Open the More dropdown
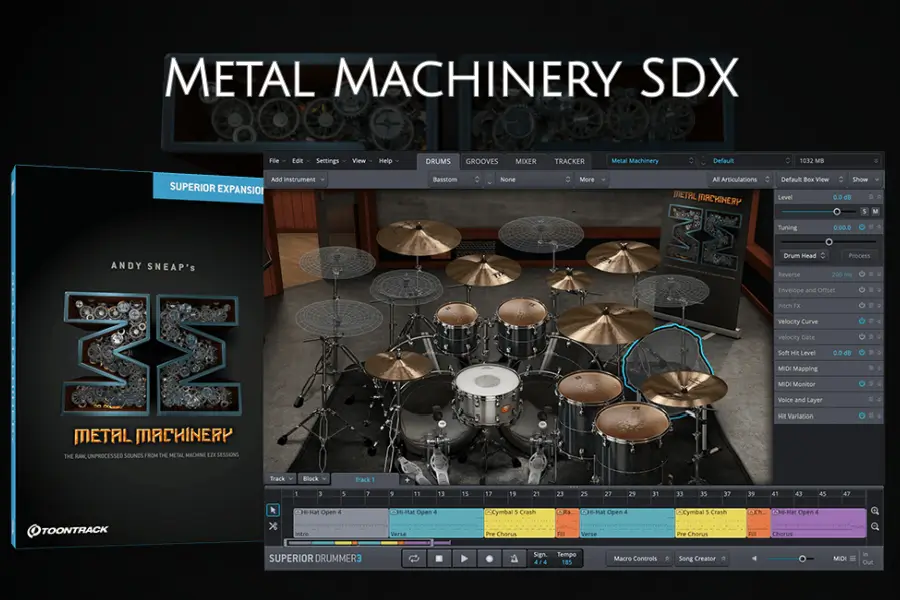The width and height of the screenshot is (900, 600). pos(592,180)
